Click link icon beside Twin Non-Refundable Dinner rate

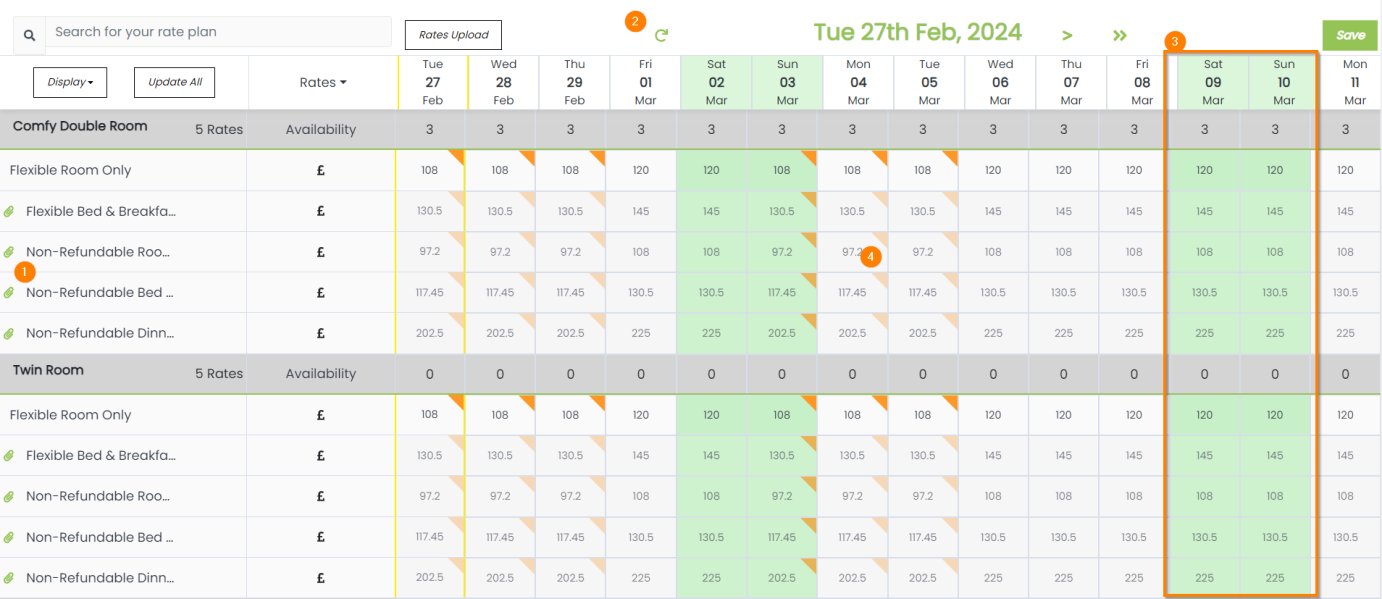pos(9,578)
